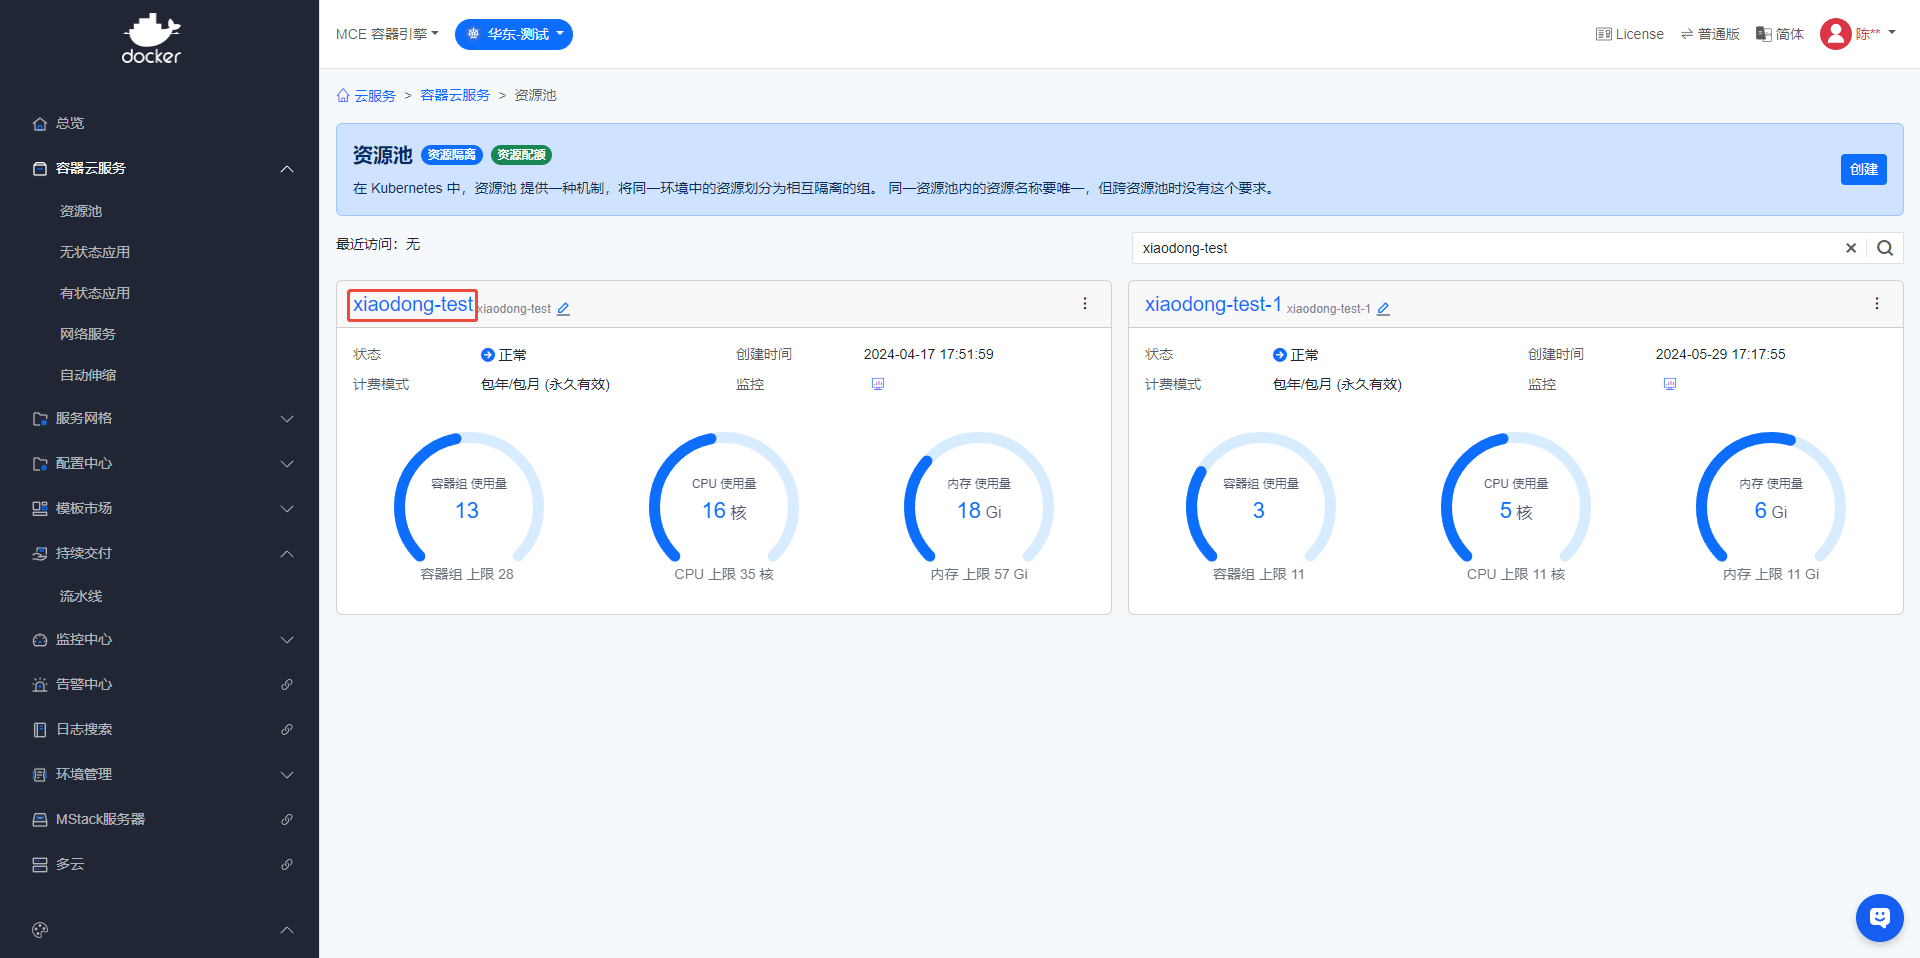Viewport: 1920px width, 958px height.
Task: Select 流水线 in the sidebar
Action: [x=81, y=596]
